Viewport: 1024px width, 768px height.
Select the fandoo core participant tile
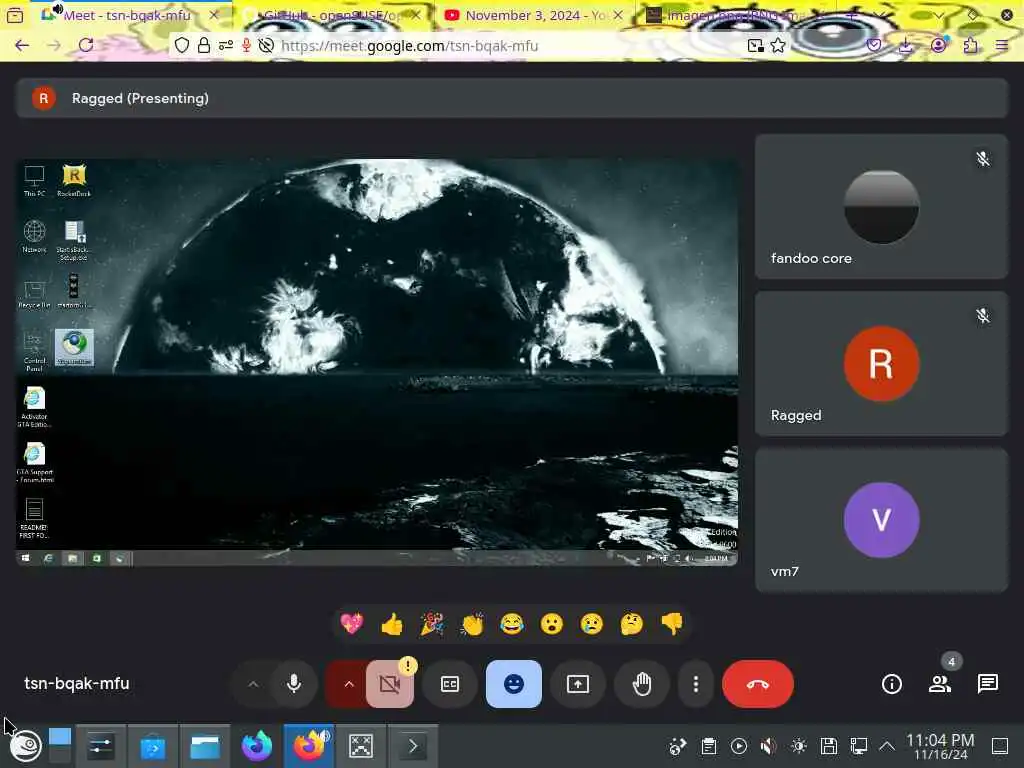(881, 206)
